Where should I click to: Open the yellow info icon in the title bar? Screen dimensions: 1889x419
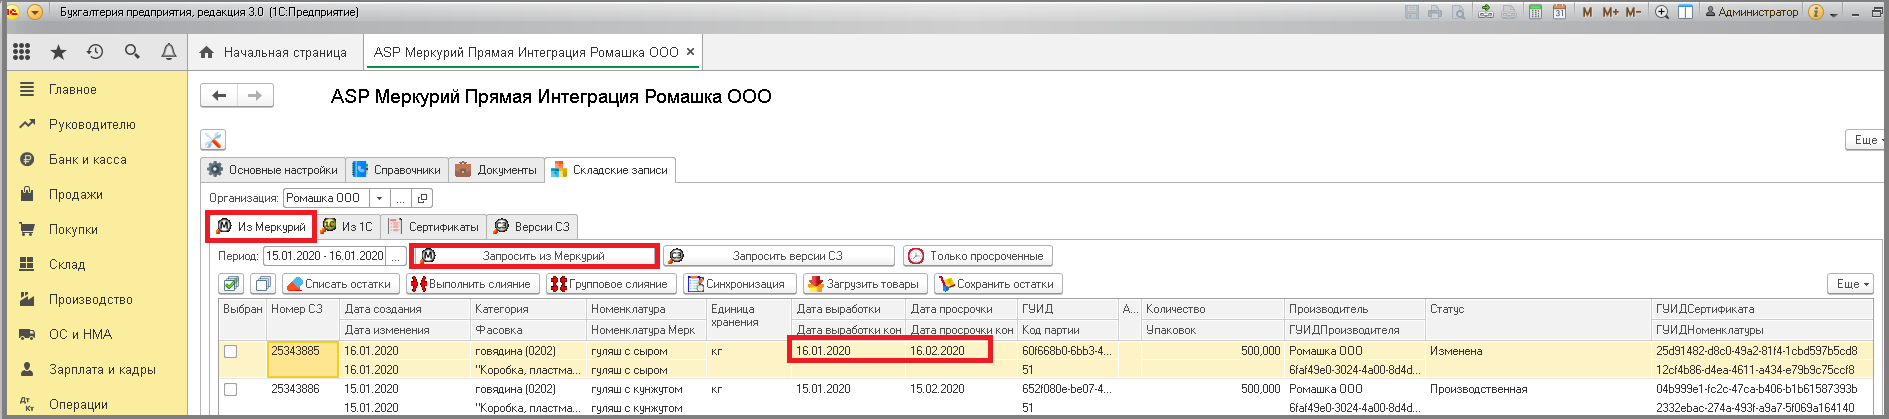[x=1815, y=12]
